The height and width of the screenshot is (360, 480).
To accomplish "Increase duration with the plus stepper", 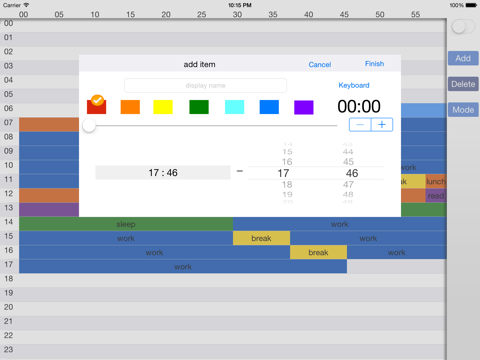I will 382,125.
